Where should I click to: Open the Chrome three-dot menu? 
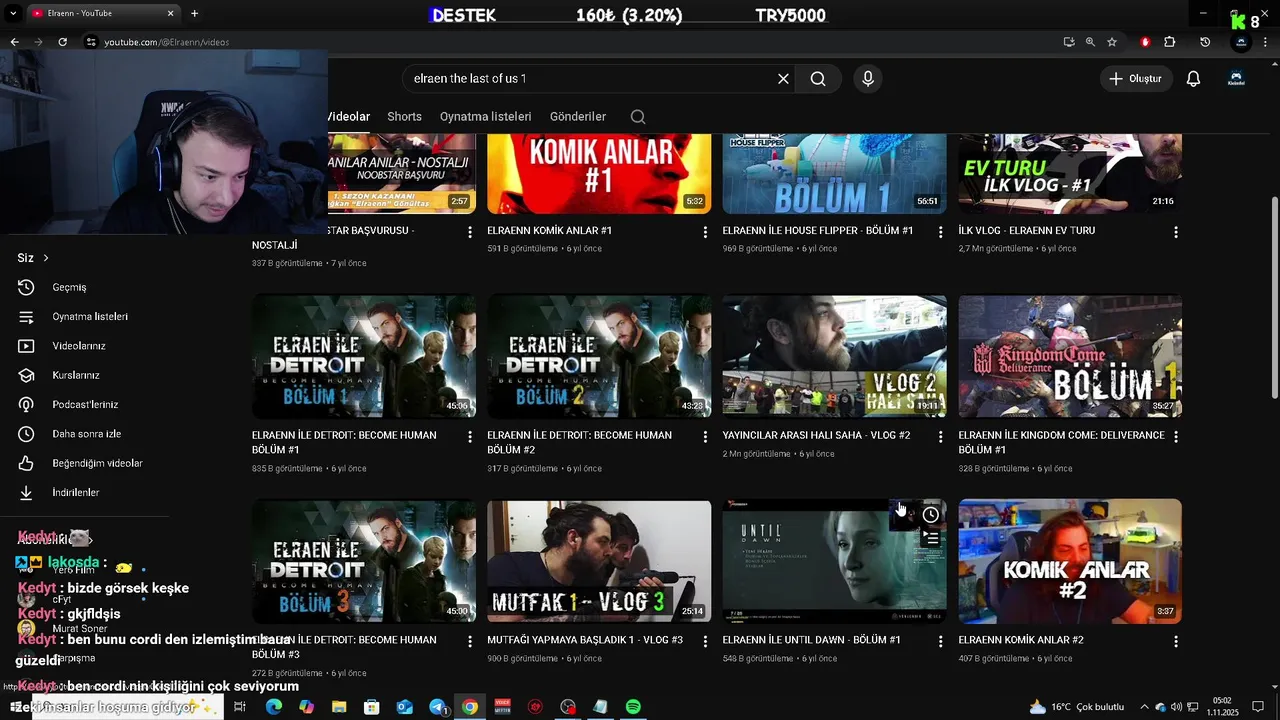point(1268,42)
